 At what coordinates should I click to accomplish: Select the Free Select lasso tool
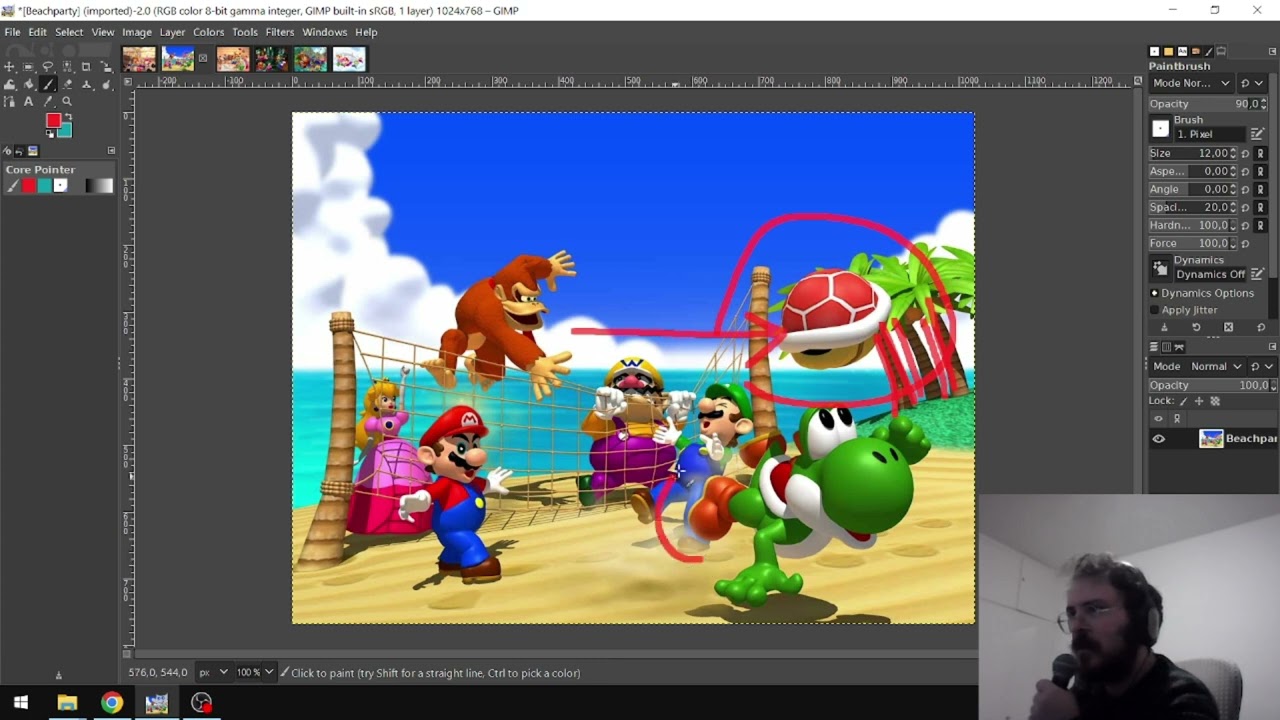48,67
